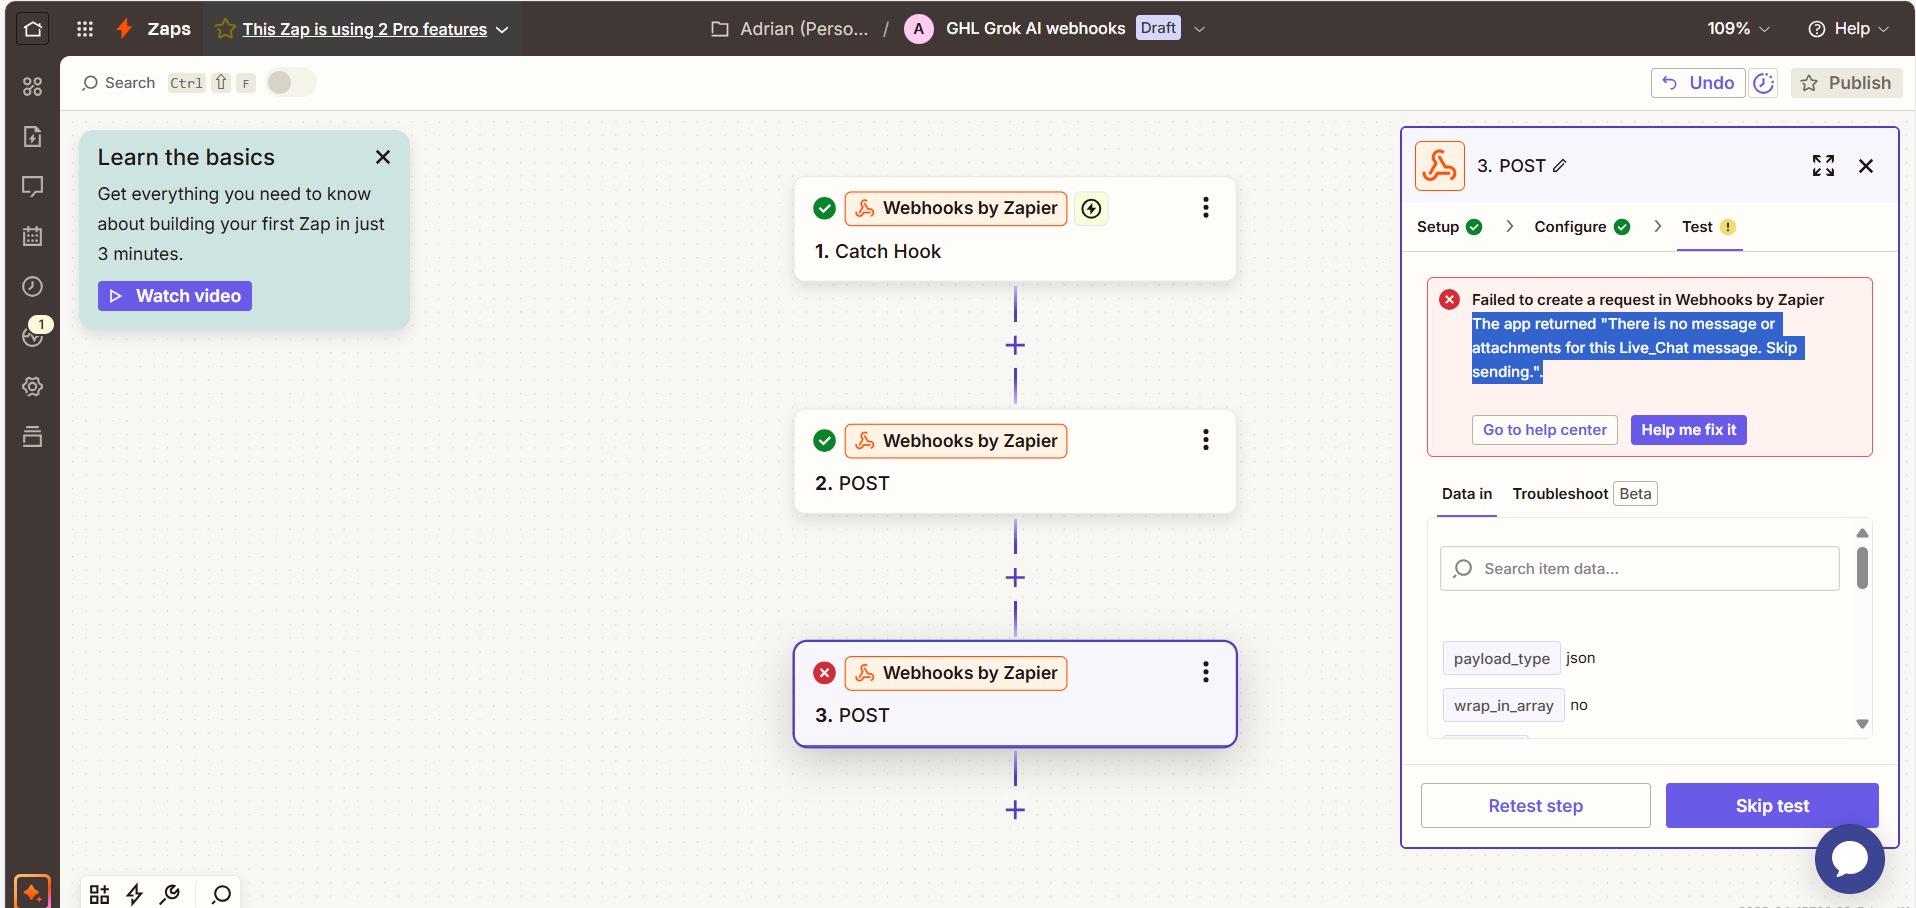Screen dimensions: 1916x908
Task: Open the Zap notes file icon in sidebar
Action: pos(33,137)
